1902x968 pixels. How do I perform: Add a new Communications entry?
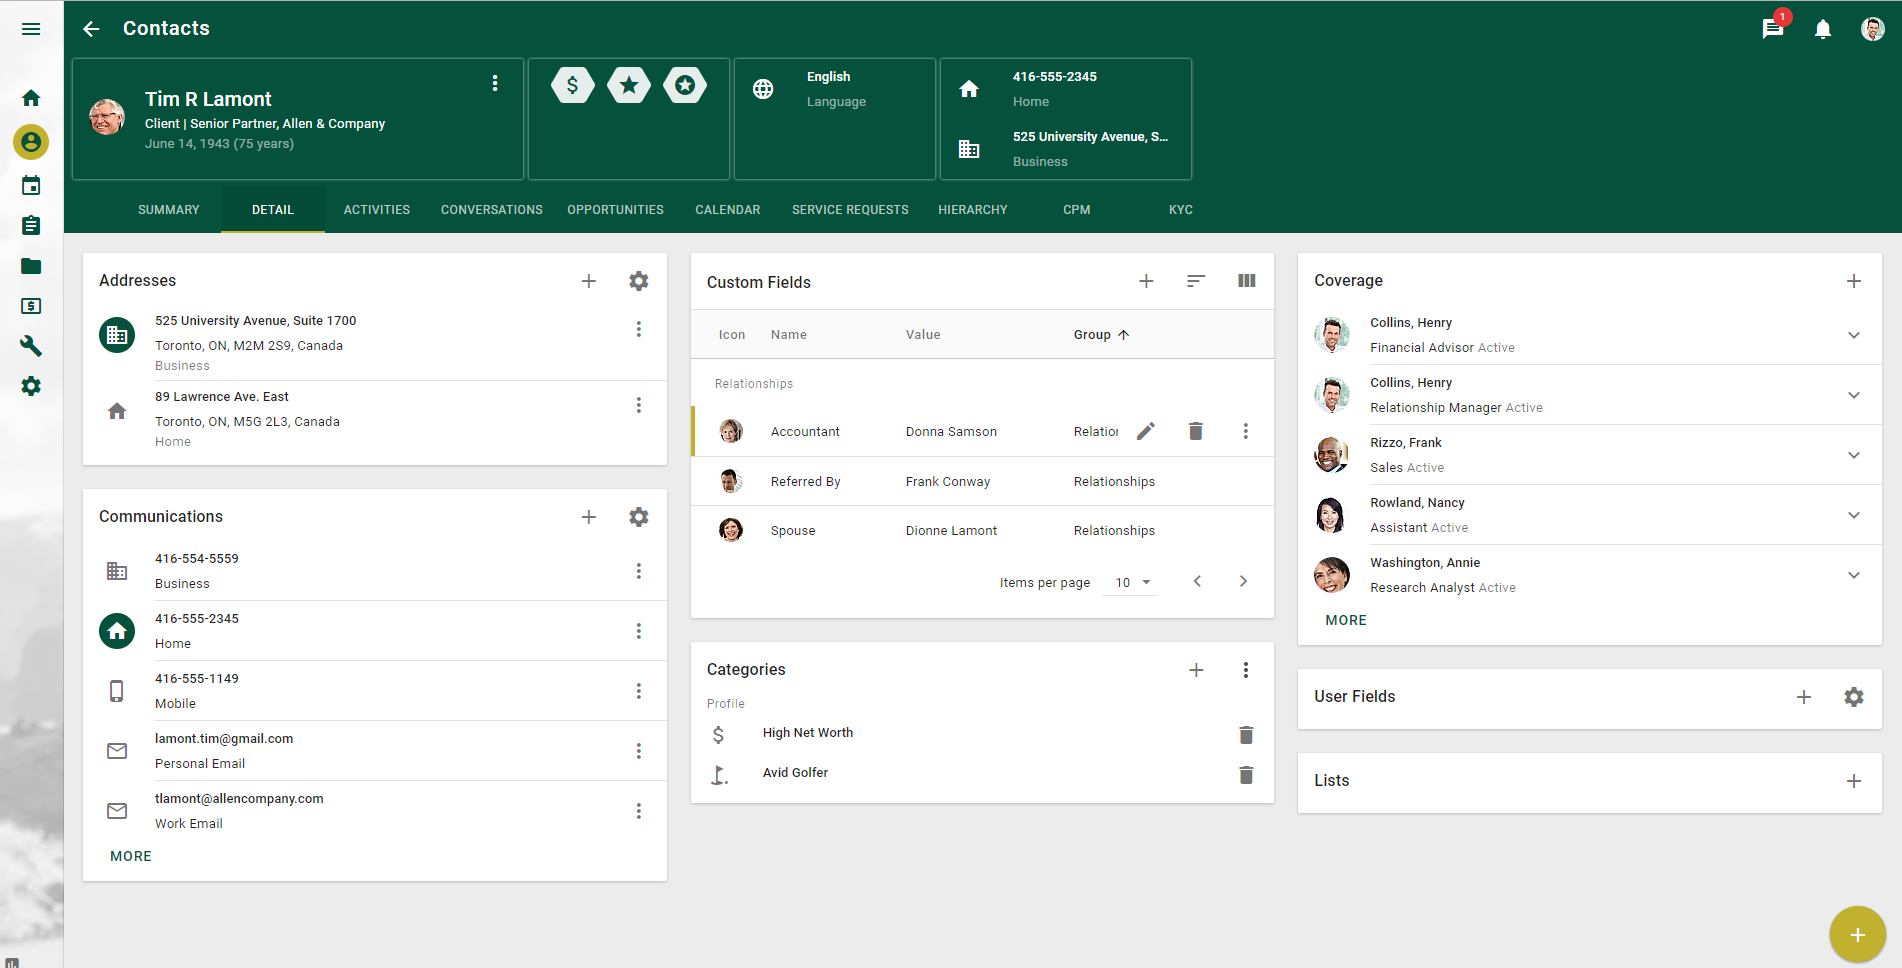coord(589,517)
